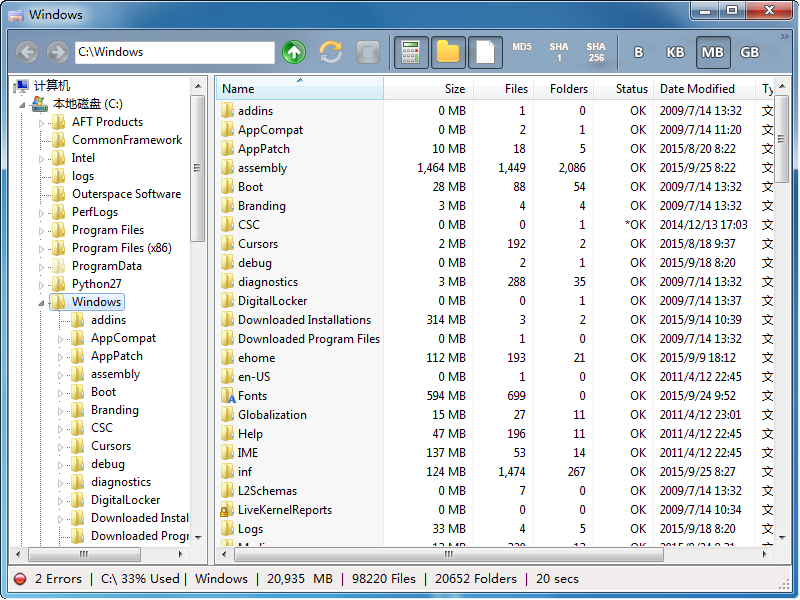Click the Stop scan square button

click(368, 52)
